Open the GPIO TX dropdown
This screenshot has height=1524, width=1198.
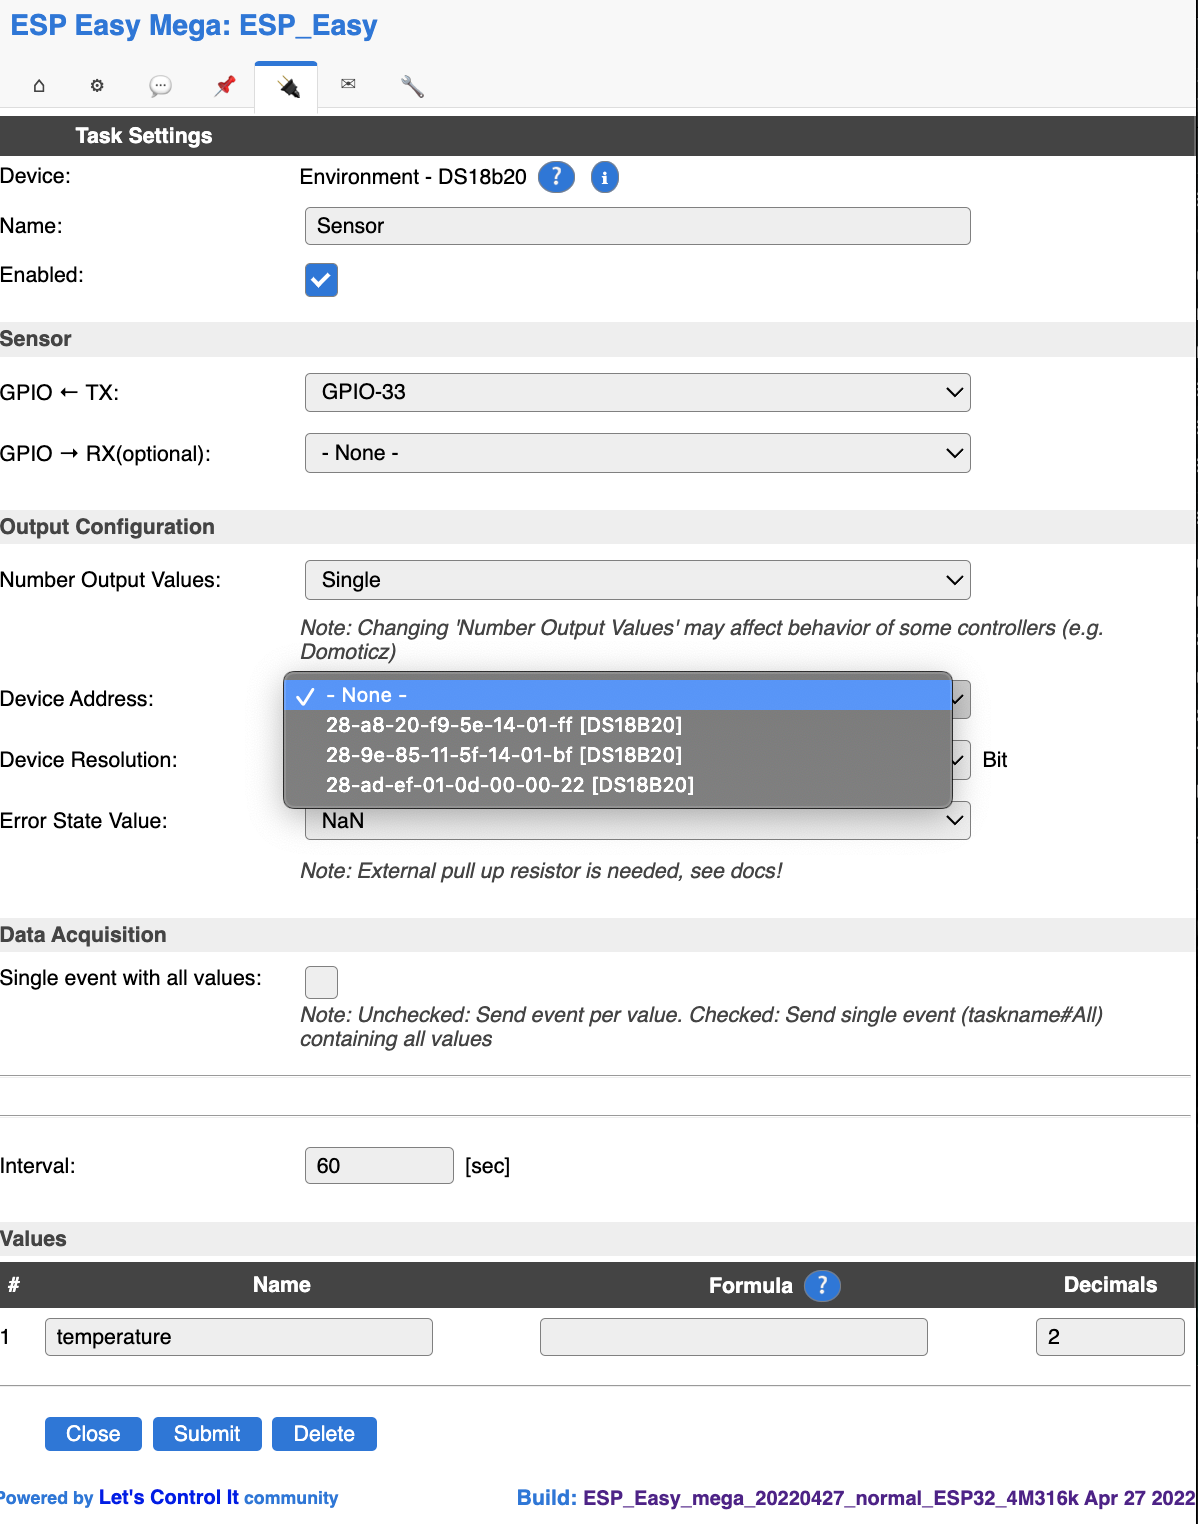click(637, 392)
